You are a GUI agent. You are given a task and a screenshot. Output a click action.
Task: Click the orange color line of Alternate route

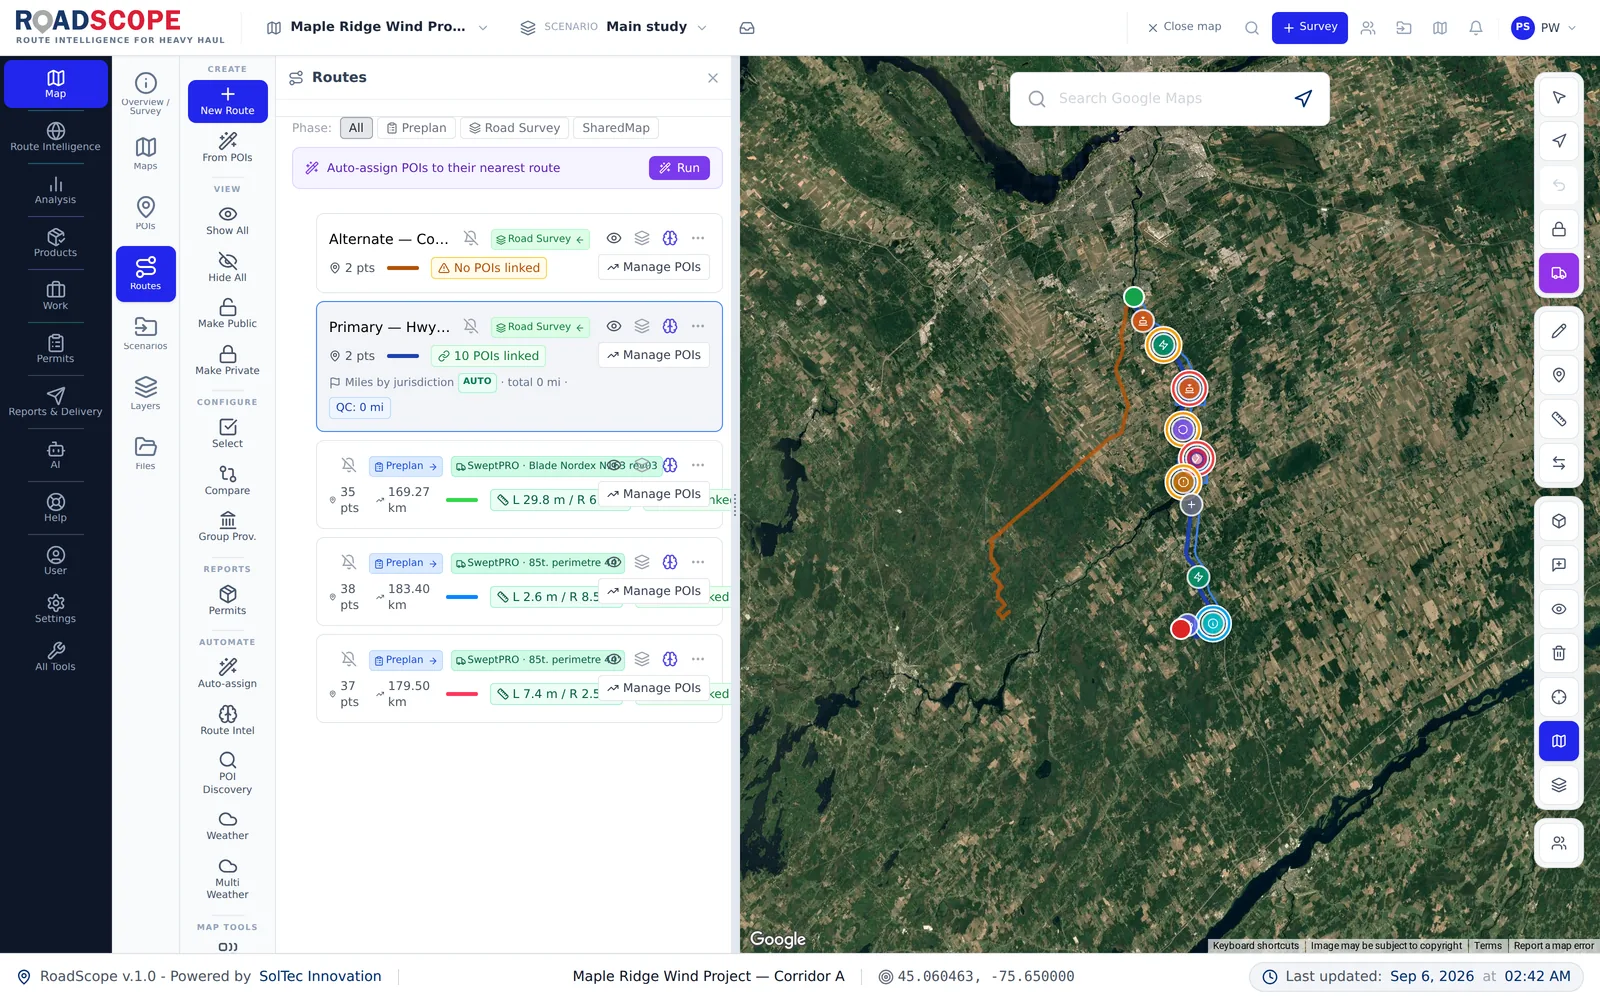point(402,268)
